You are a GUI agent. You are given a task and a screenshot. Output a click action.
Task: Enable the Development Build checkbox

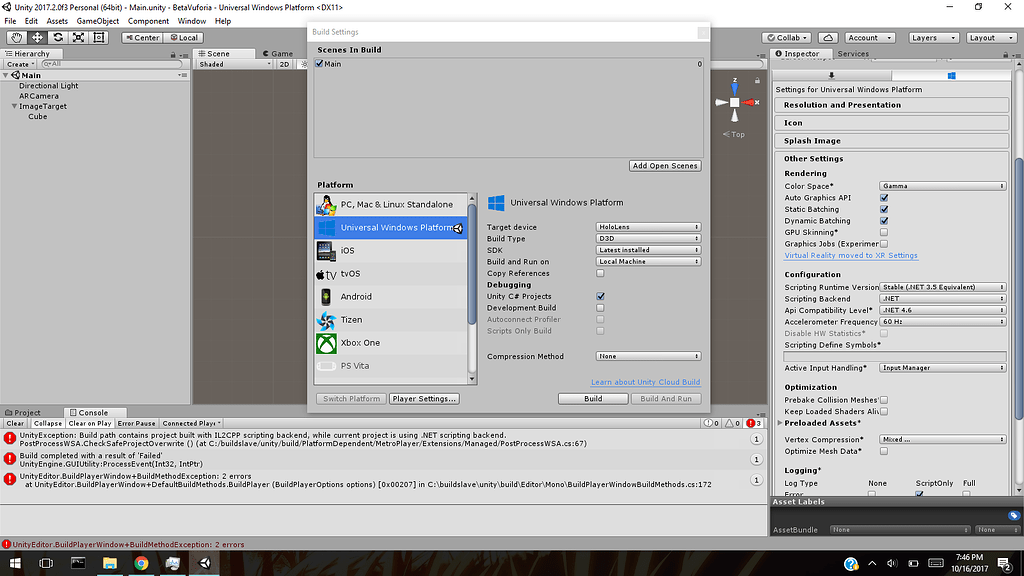pyautogui.click(x=600, y=308)
